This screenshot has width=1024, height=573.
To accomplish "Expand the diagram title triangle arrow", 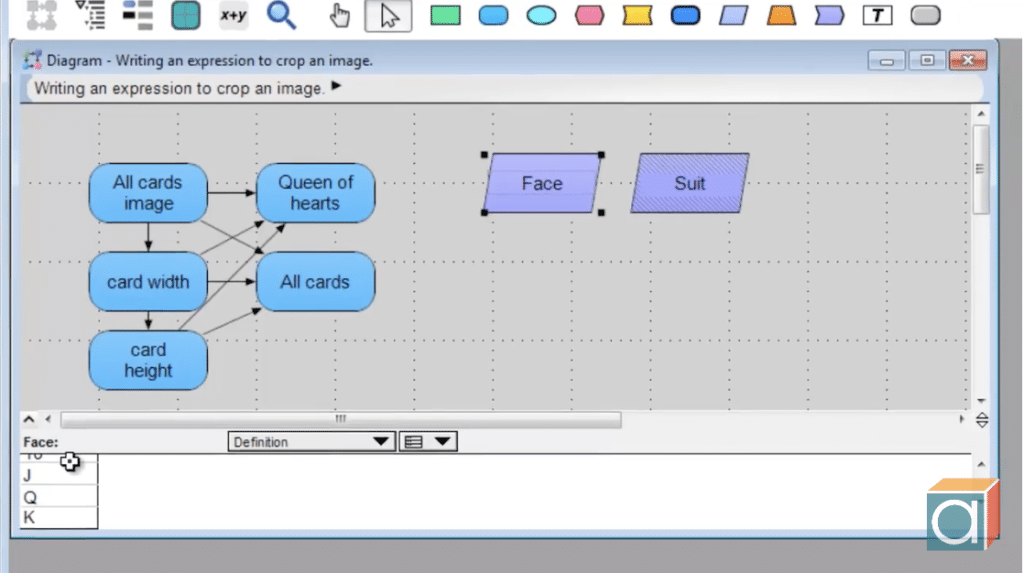I will 336,87.
